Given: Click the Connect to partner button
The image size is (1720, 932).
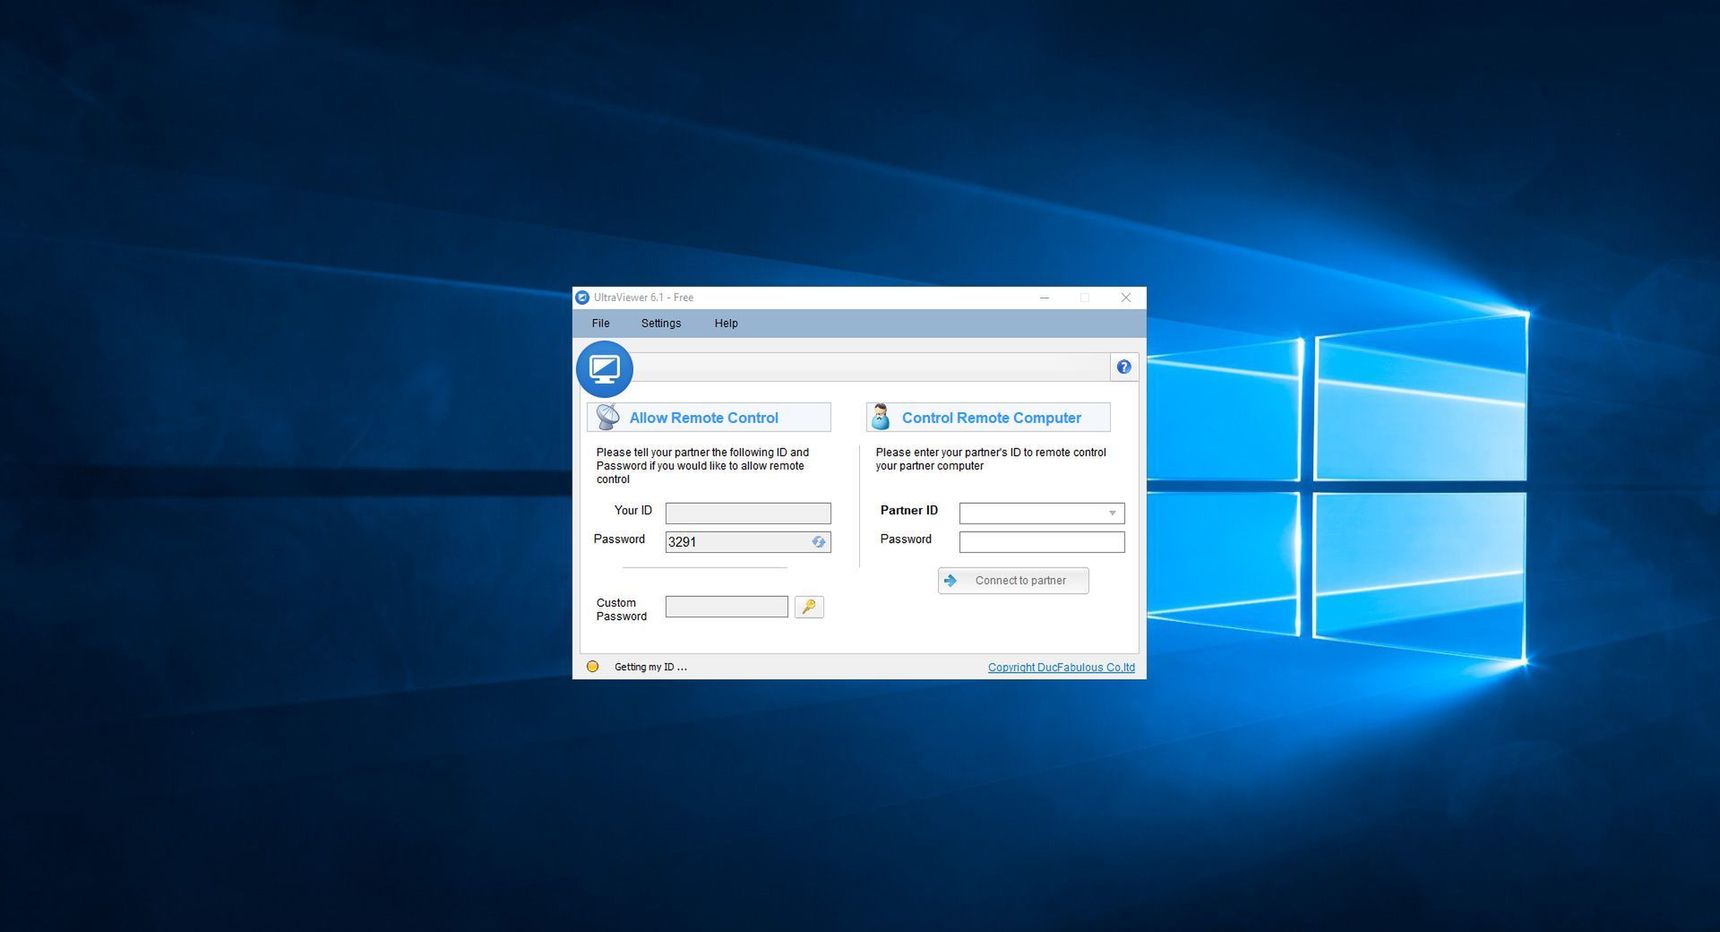Looking at the screenshot, I should 1013,580.
